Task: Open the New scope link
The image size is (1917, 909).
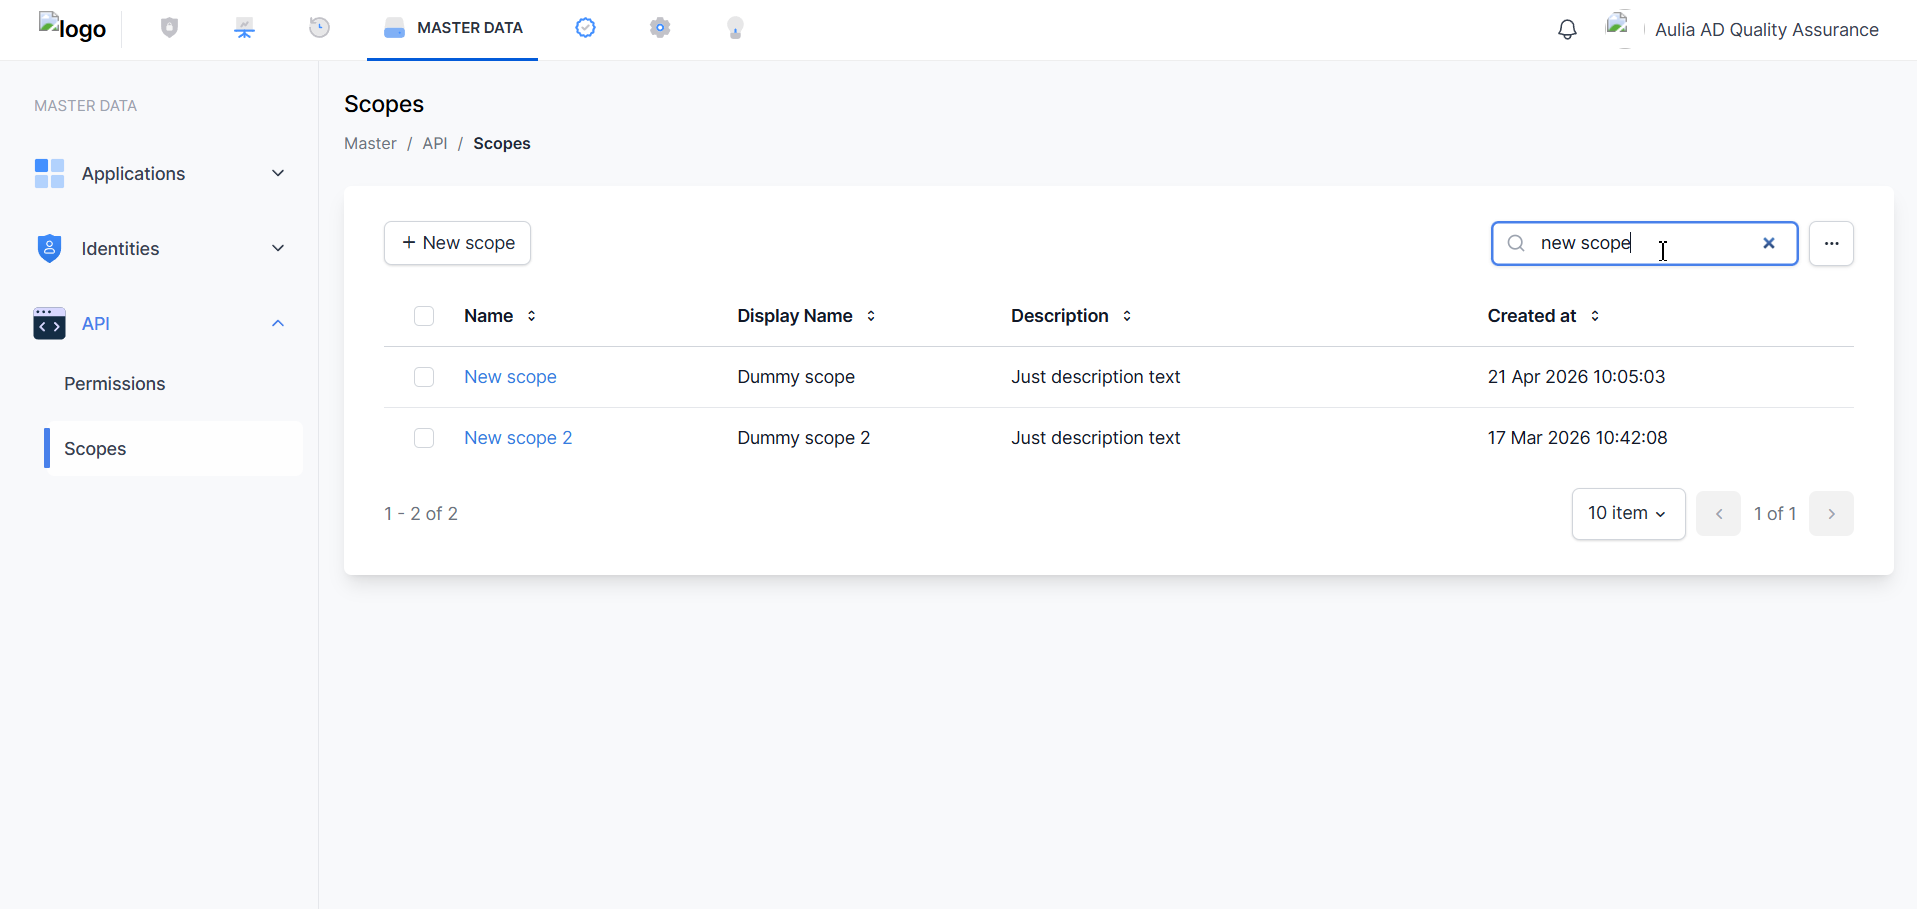Action: [510, 377]
